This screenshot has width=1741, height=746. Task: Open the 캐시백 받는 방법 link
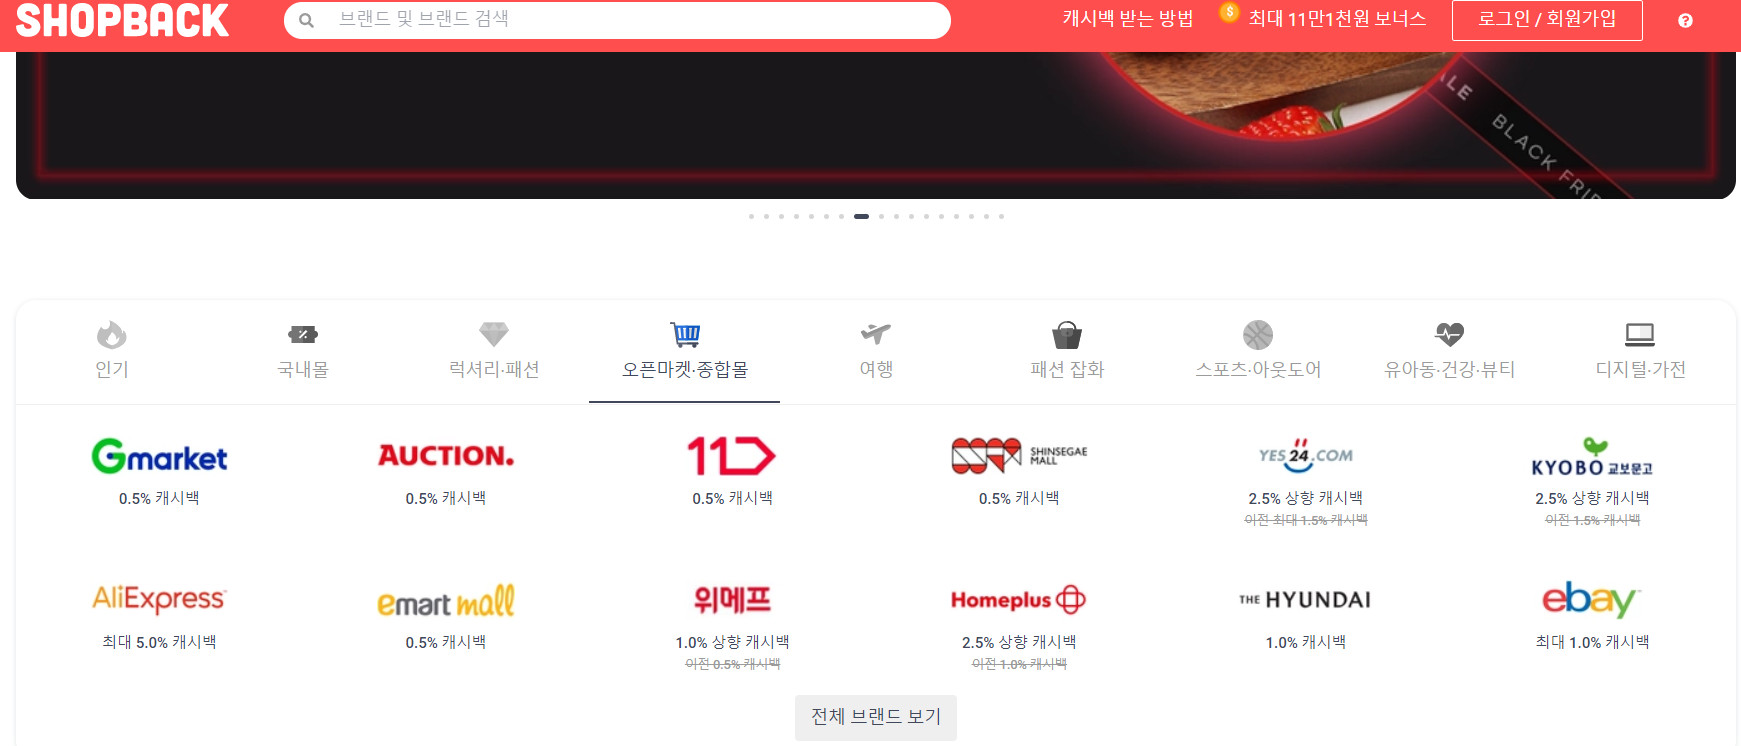(1128, 19)
